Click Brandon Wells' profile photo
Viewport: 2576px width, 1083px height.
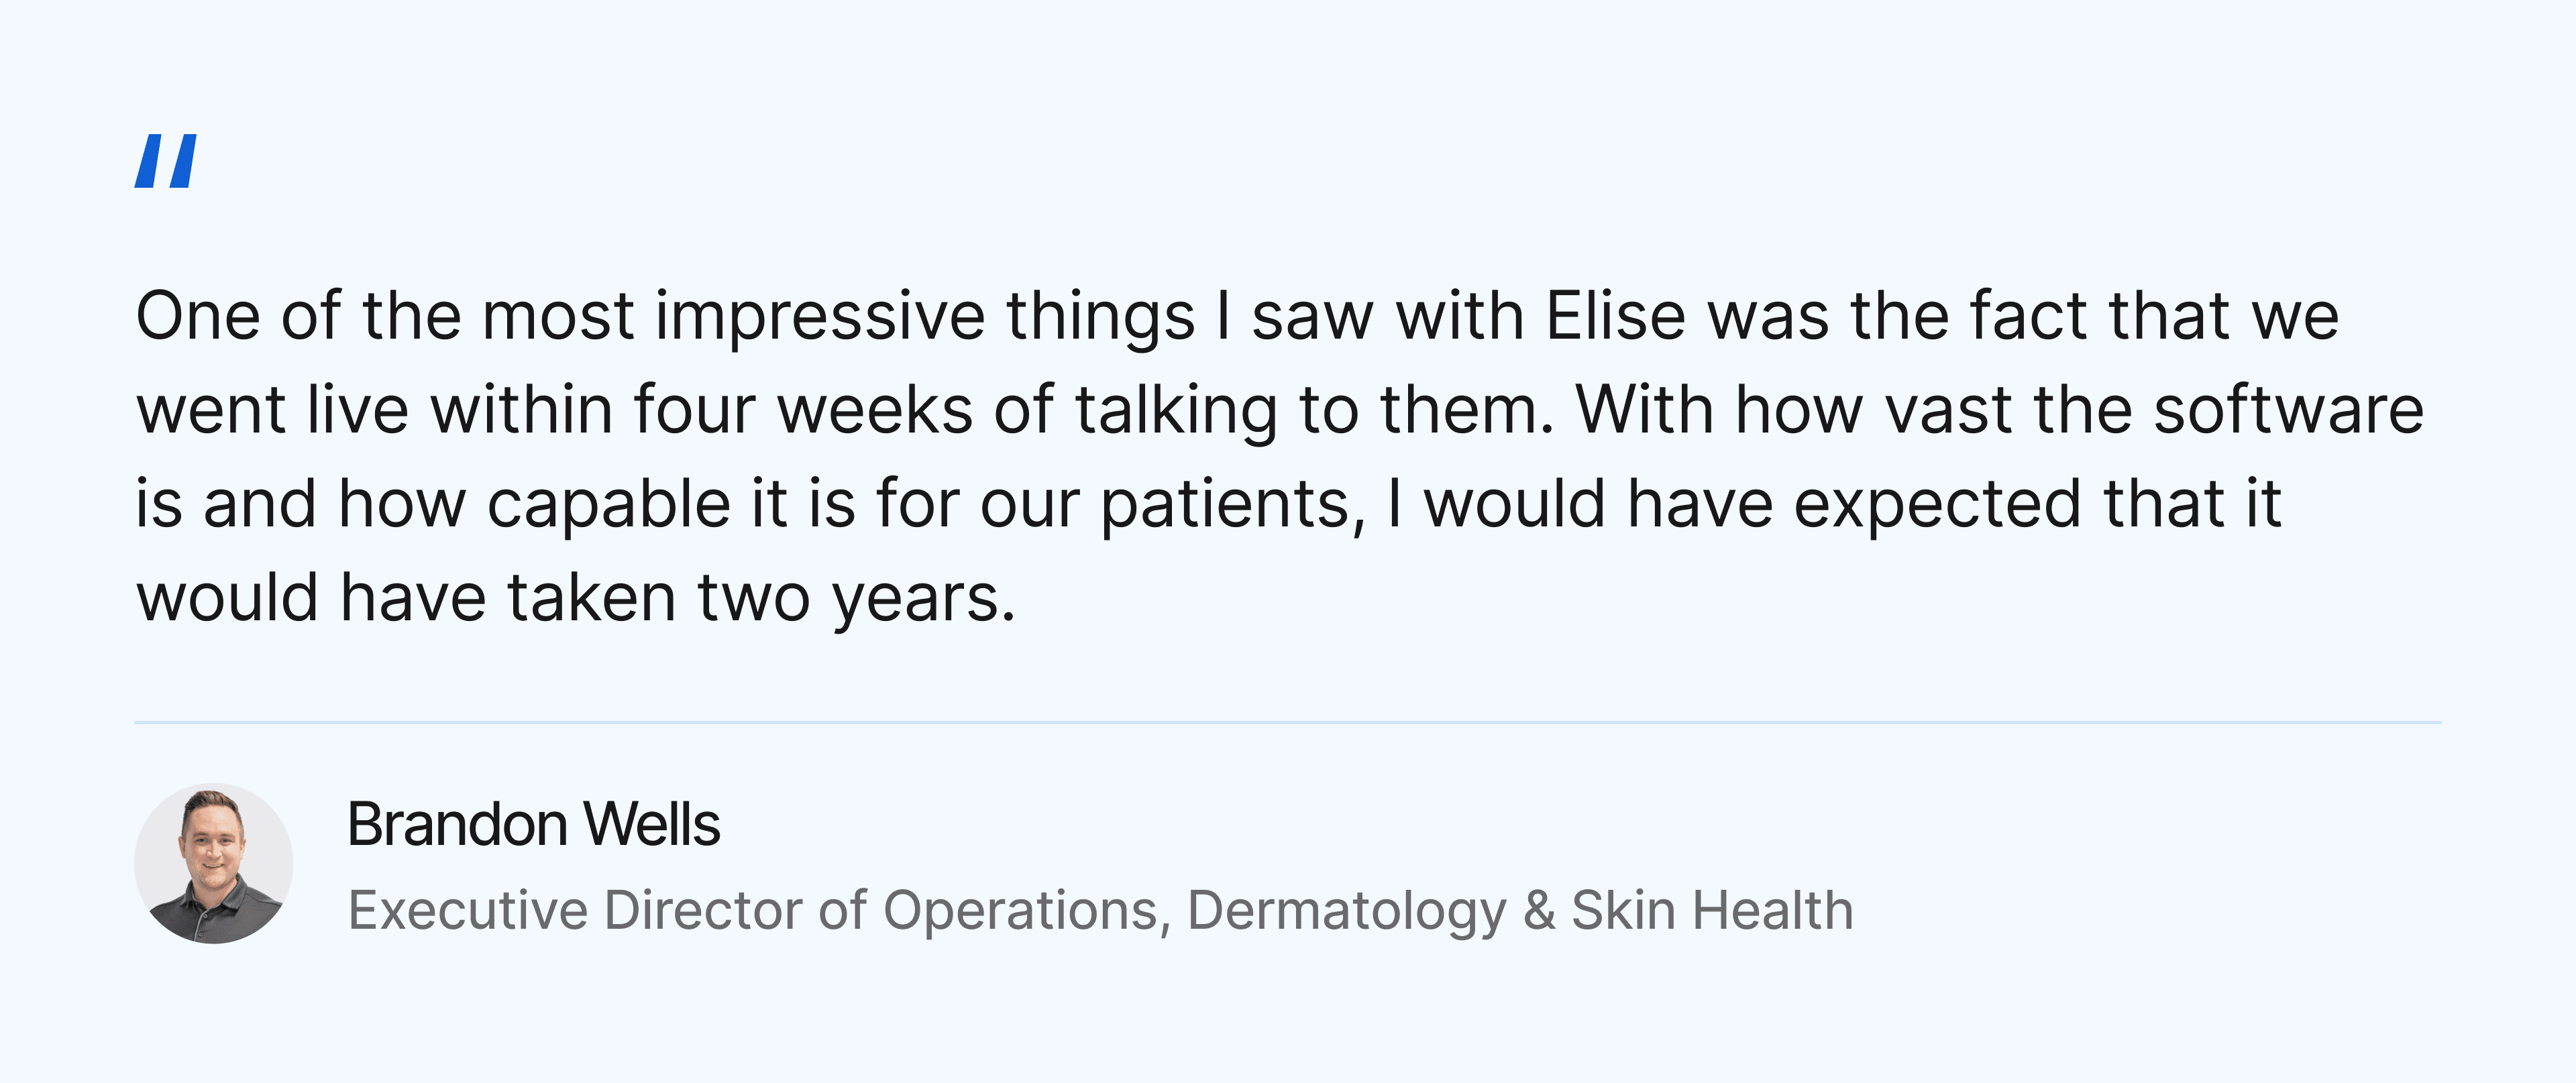click(x=213, y=863)
